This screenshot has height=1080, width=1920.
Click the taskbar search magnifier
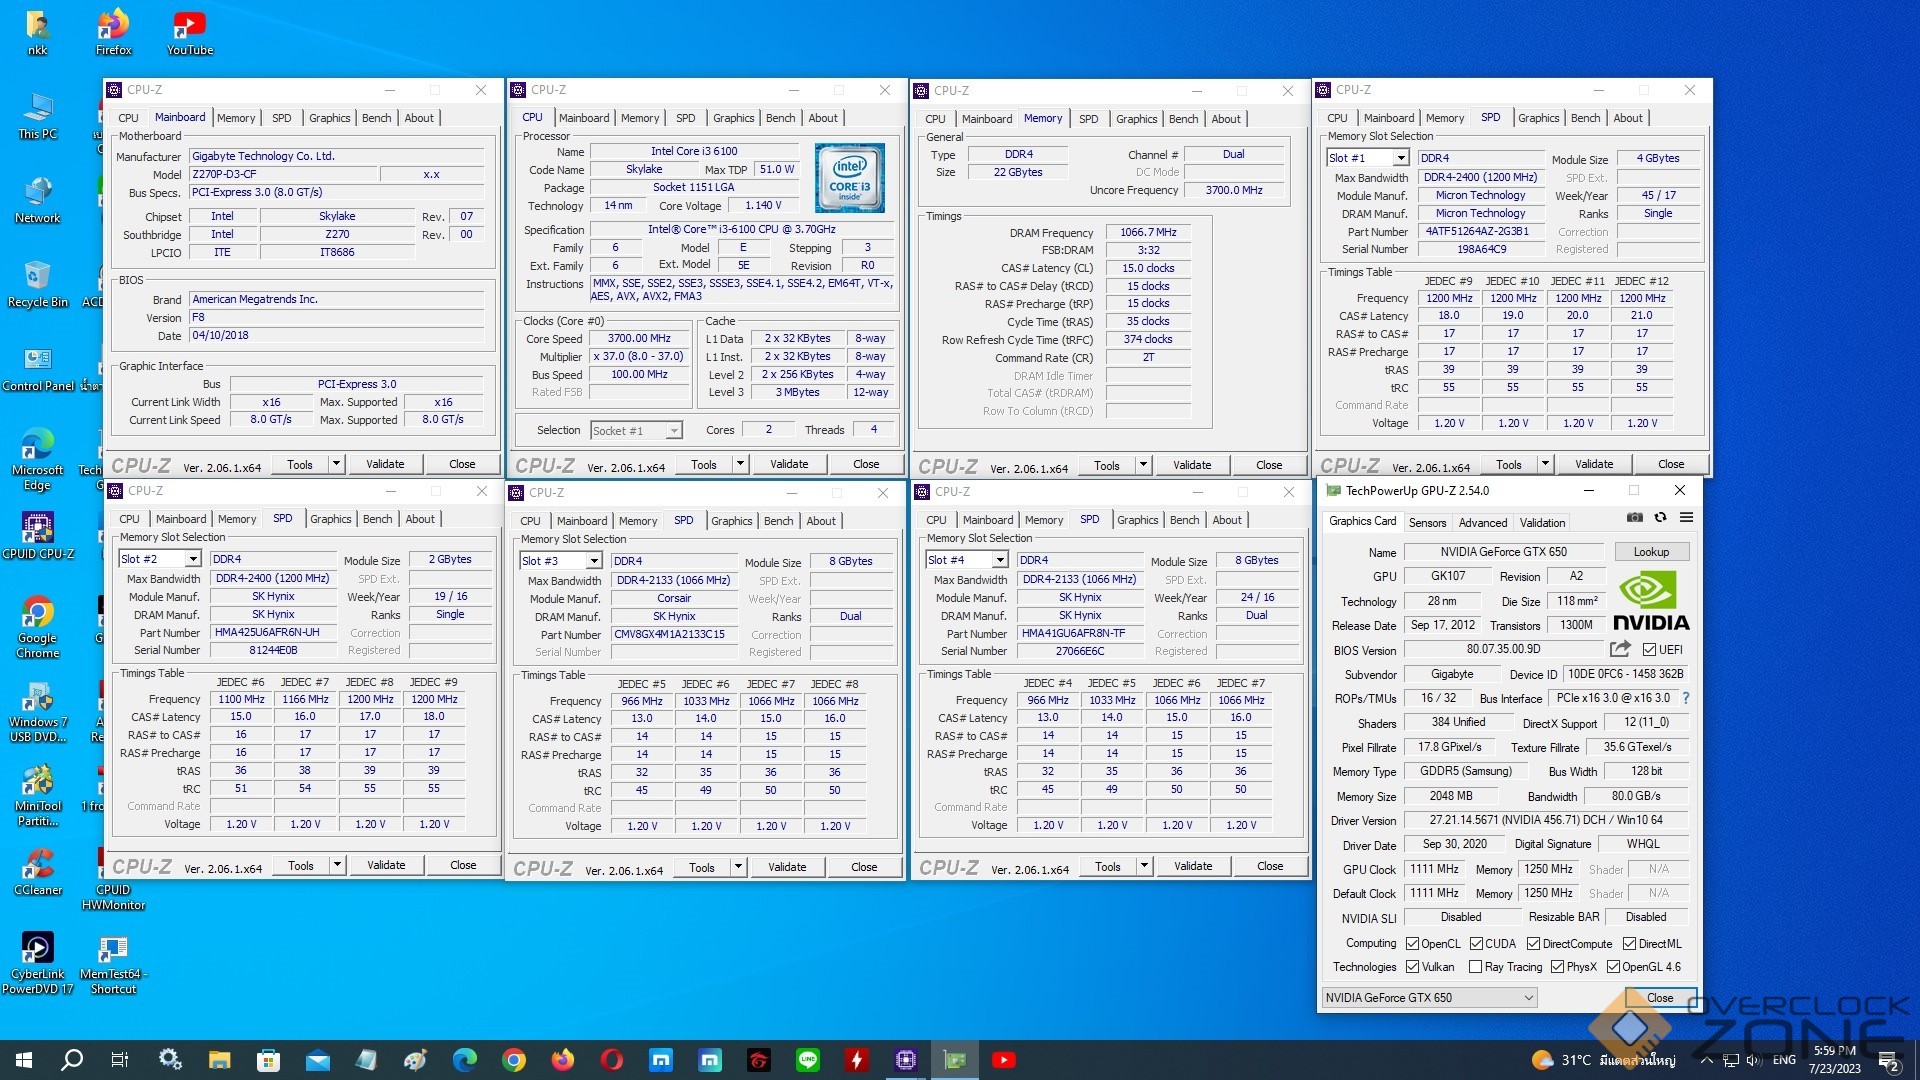click(72, 1060)
